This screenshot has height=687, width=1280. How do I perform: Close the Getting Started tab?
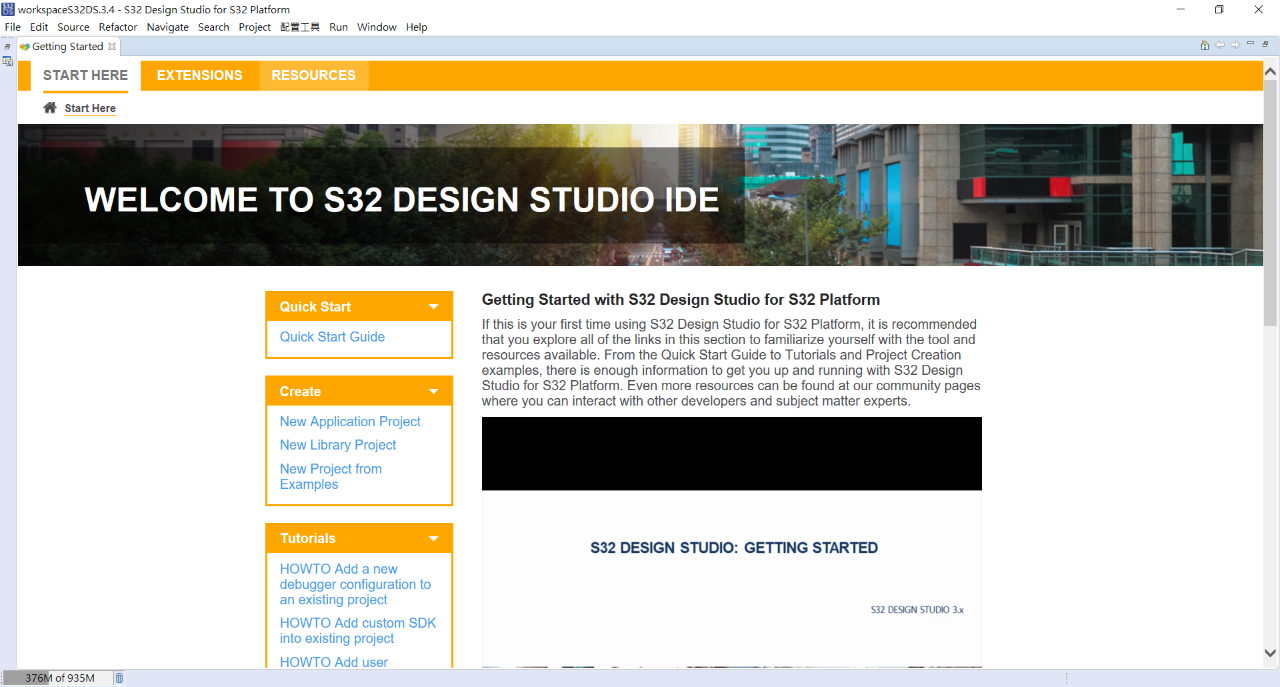tap(112, 46)
